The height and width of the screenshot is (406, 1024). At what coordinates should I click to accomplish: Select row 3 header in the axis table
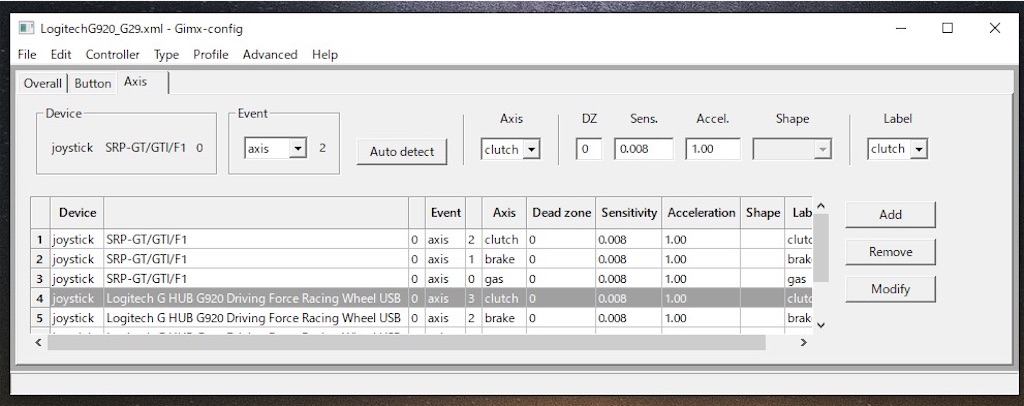[40, 279]
